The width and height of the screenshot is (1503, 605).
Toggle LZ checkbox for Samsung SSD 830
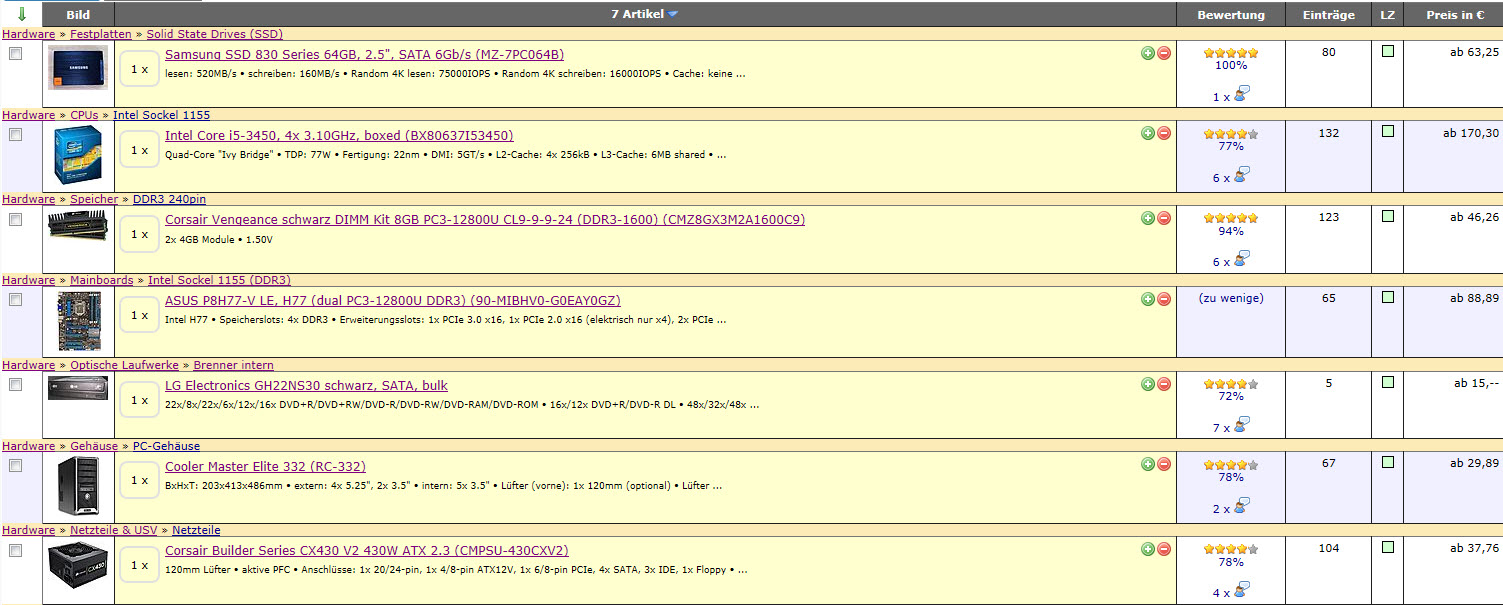tap(1387, 51)
